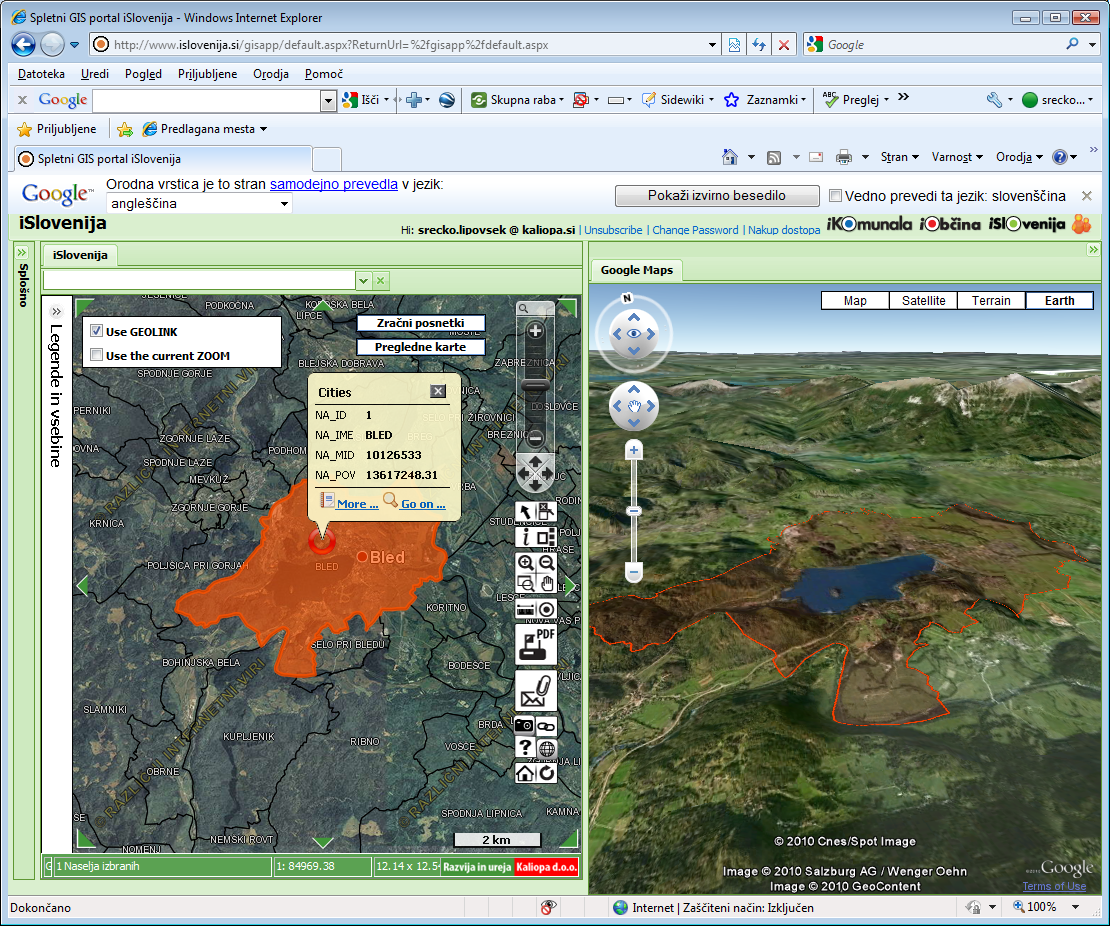The width and height of the screenshot is (1110, 926).
Task: Open the More ... link in Cities popup
Action: (357, 504)
